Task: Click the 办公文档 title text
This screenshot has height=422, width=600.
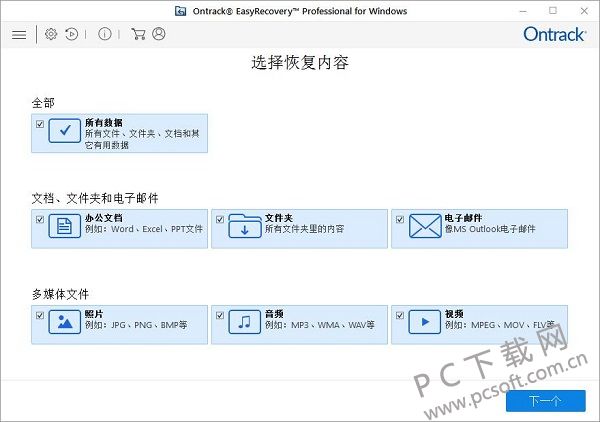Action: [104, 218]
